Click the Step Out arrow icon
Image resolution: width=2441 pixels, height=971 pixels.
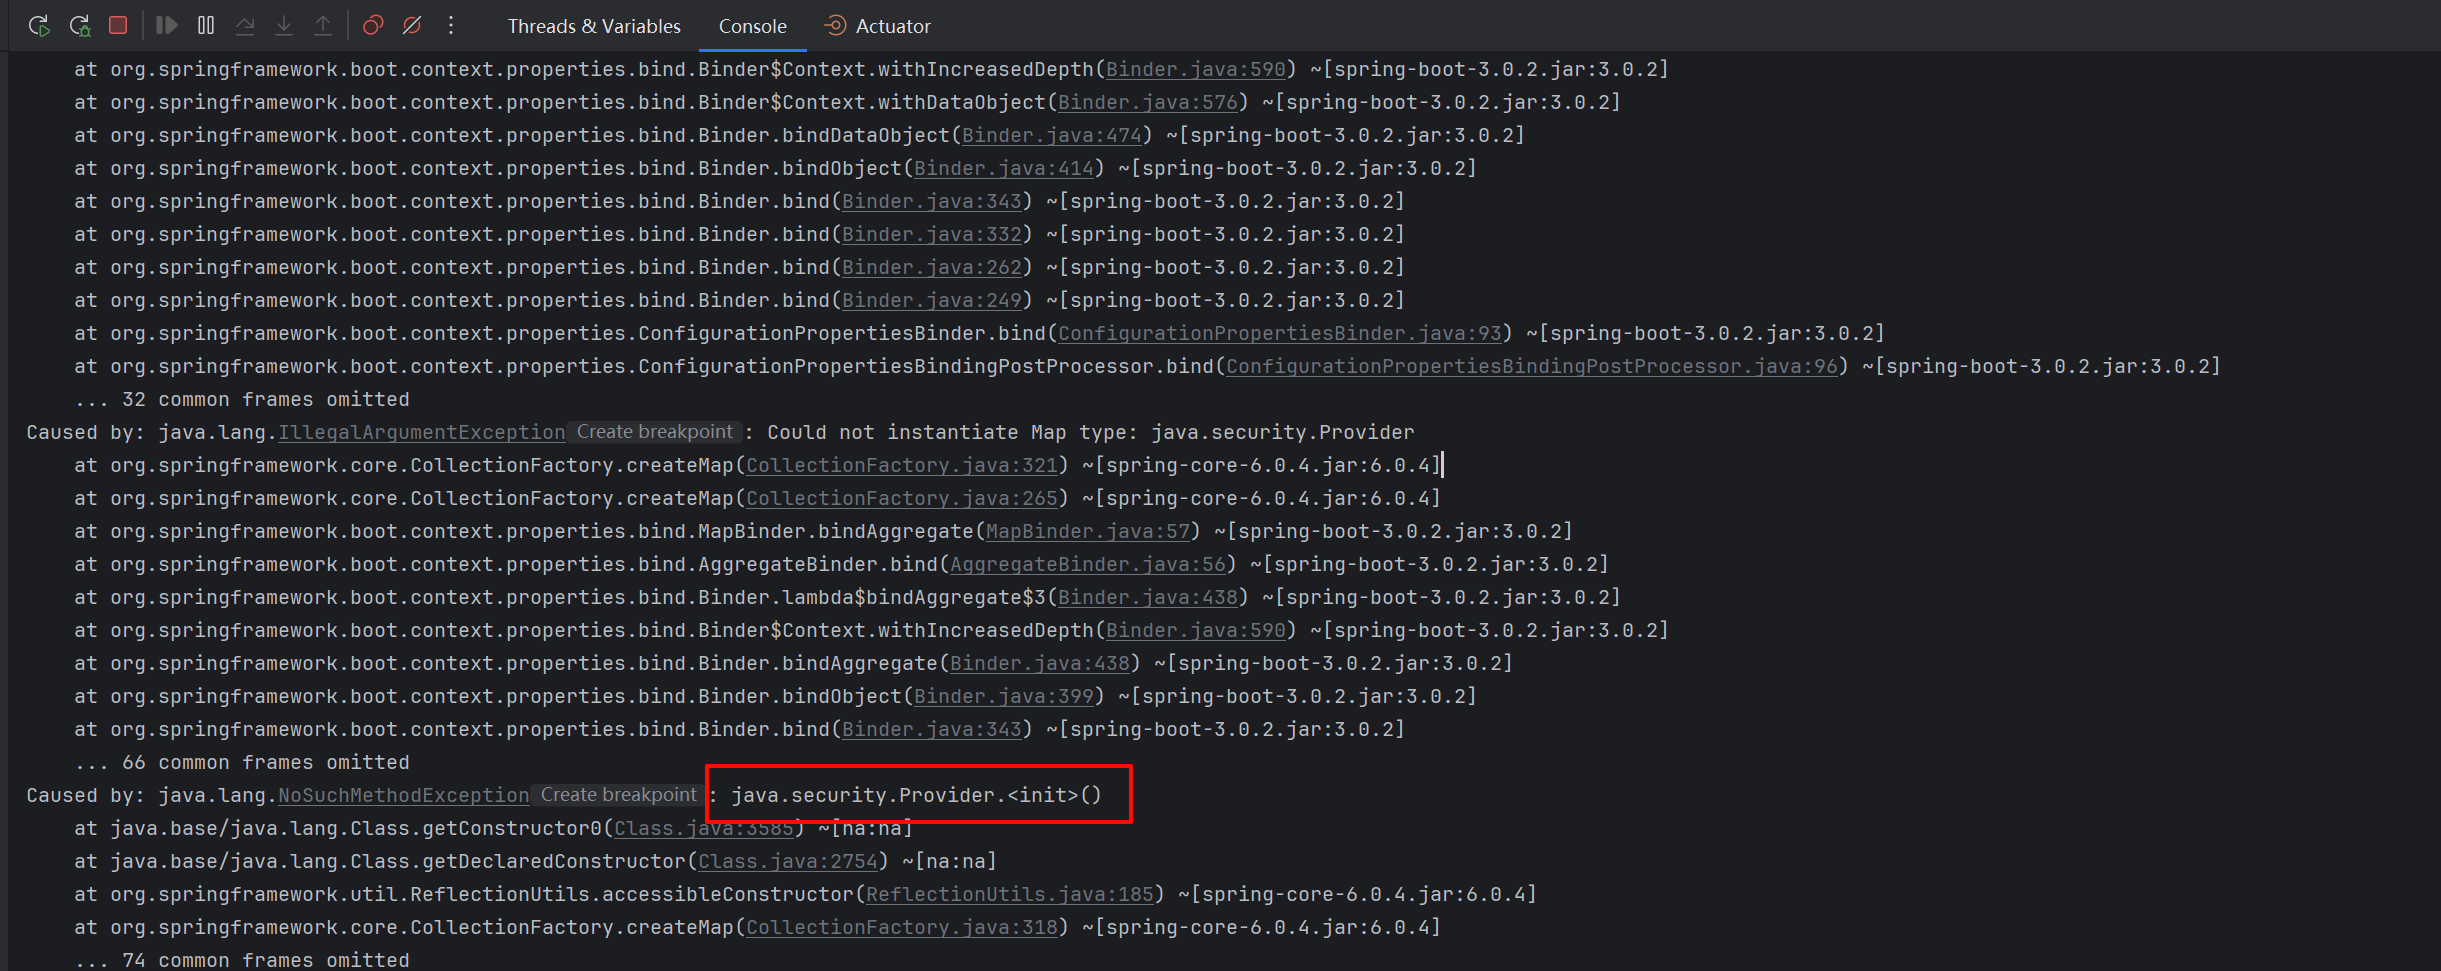(x=323, y=25)
